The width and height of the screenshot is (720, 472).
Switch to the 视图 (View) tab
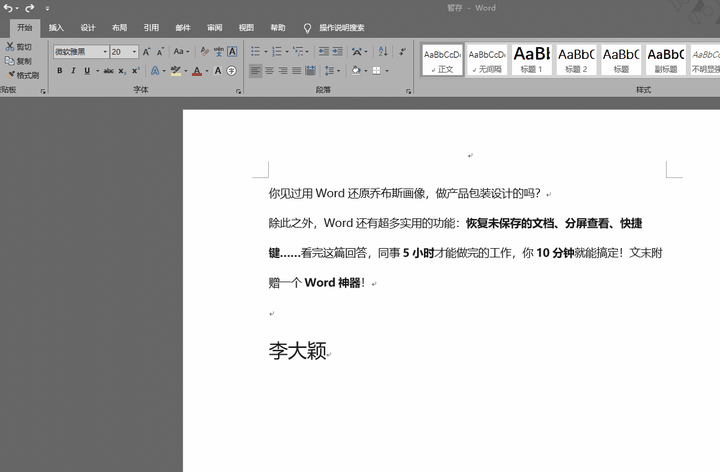[x=246, y=28]
